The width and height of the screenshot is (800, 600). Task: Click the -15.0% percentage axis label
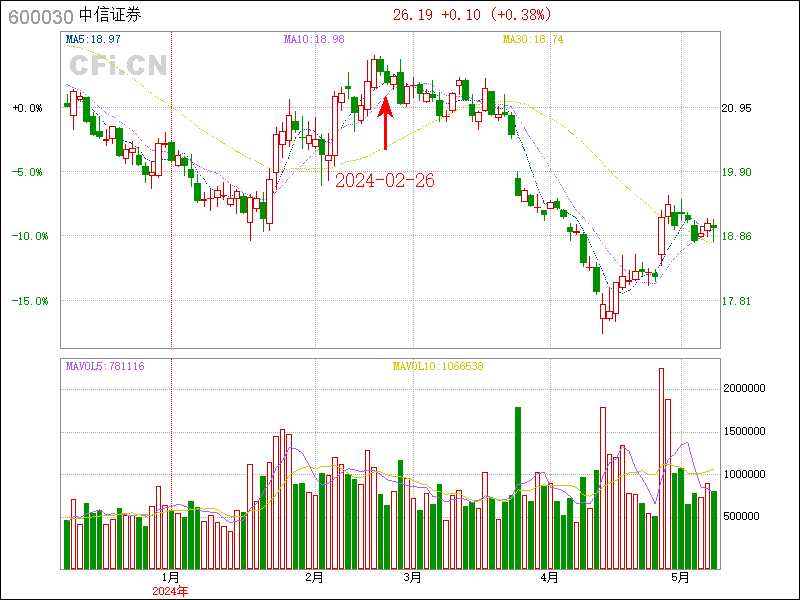pos(28,301)
